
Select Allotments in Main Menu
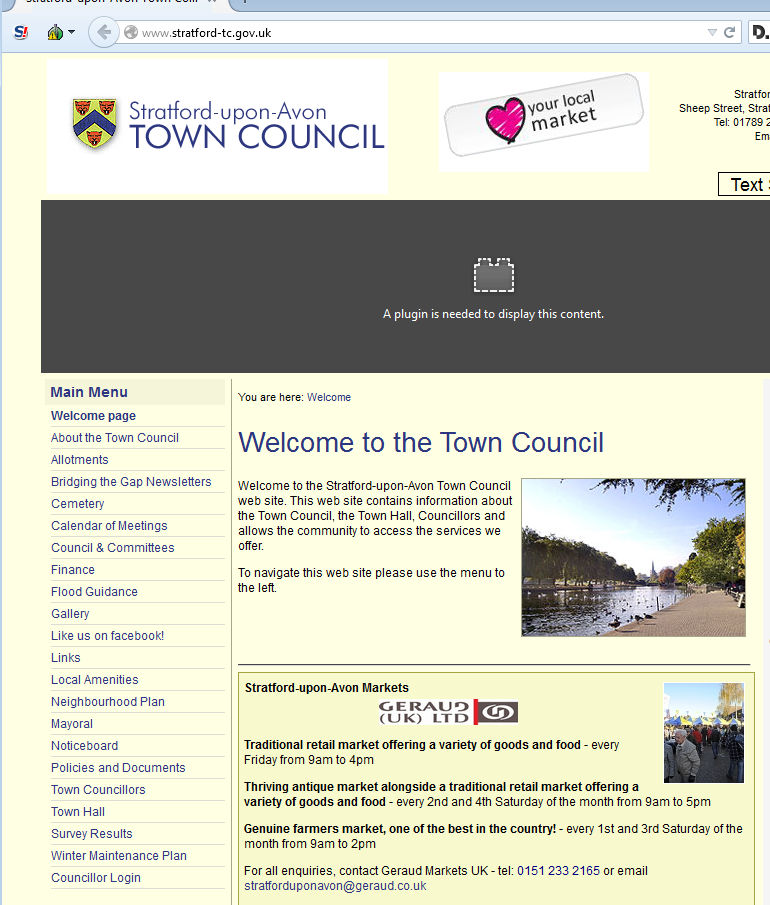tap(80, 459)
